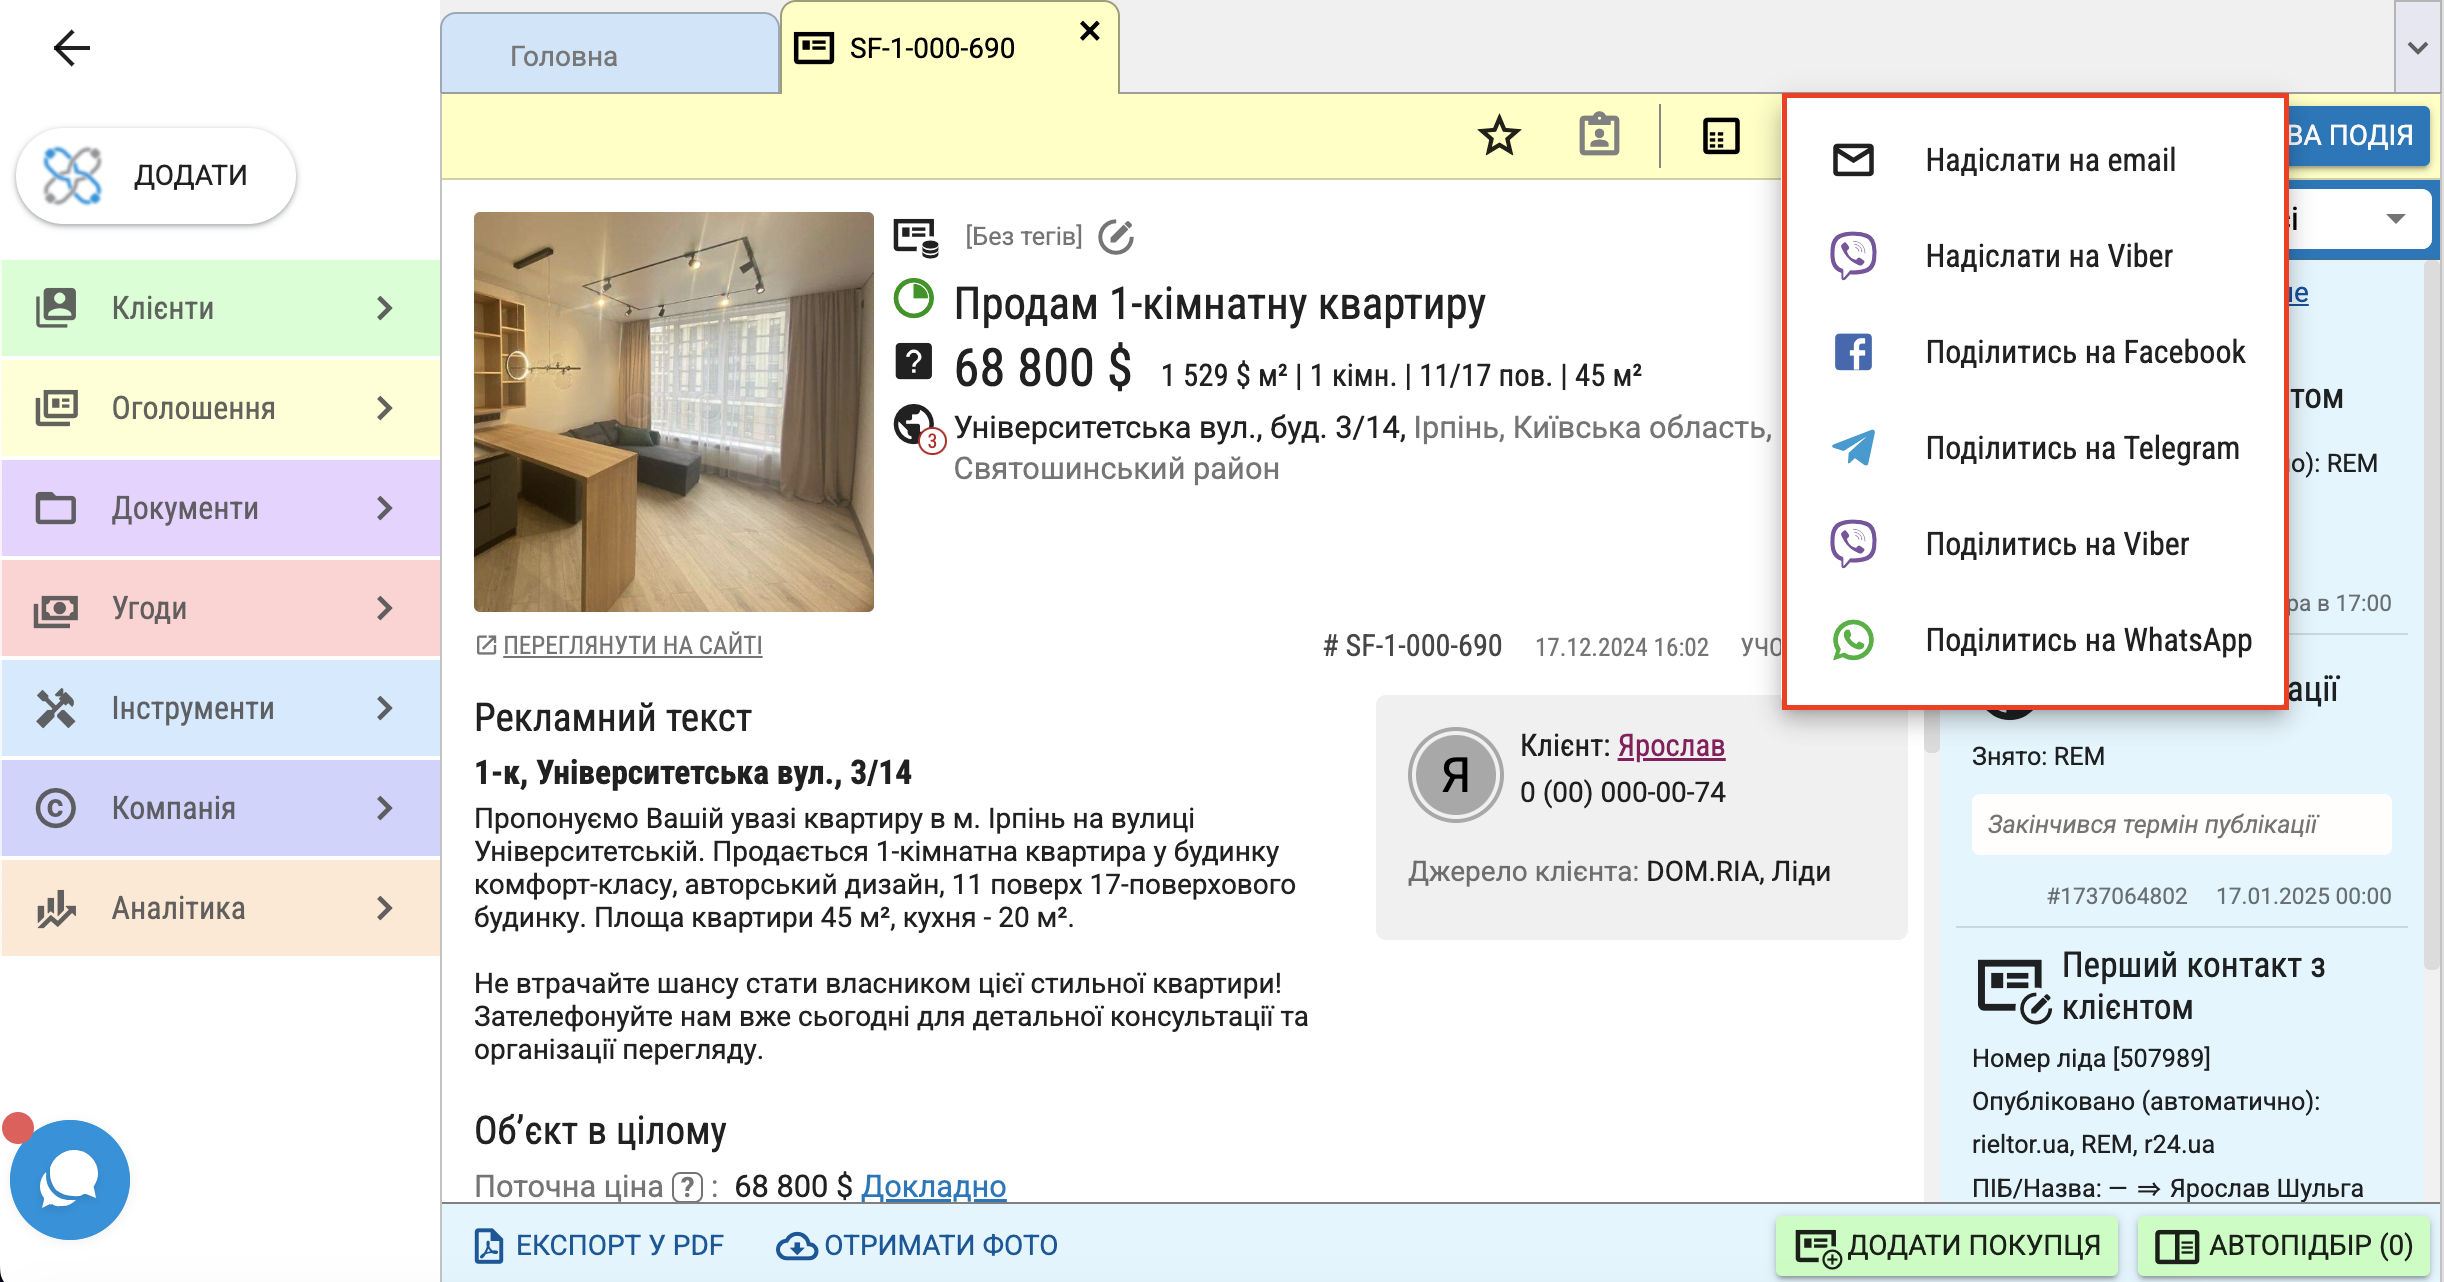Viewport: 2444px width, 1282px height.
Task: Open client Ярослав link
Action: click(x=1671, y=745)
